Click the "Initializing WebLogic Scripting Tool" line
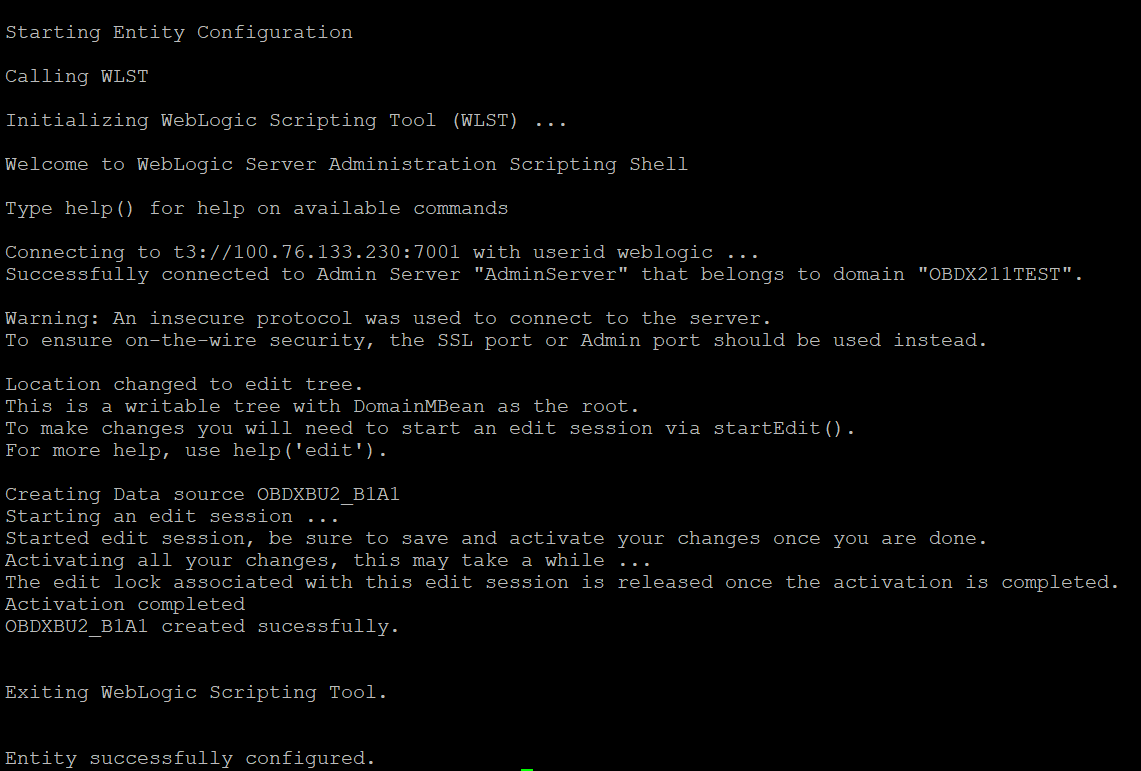1141x771 pixels. pyautogui.click(x=286, y=120)
